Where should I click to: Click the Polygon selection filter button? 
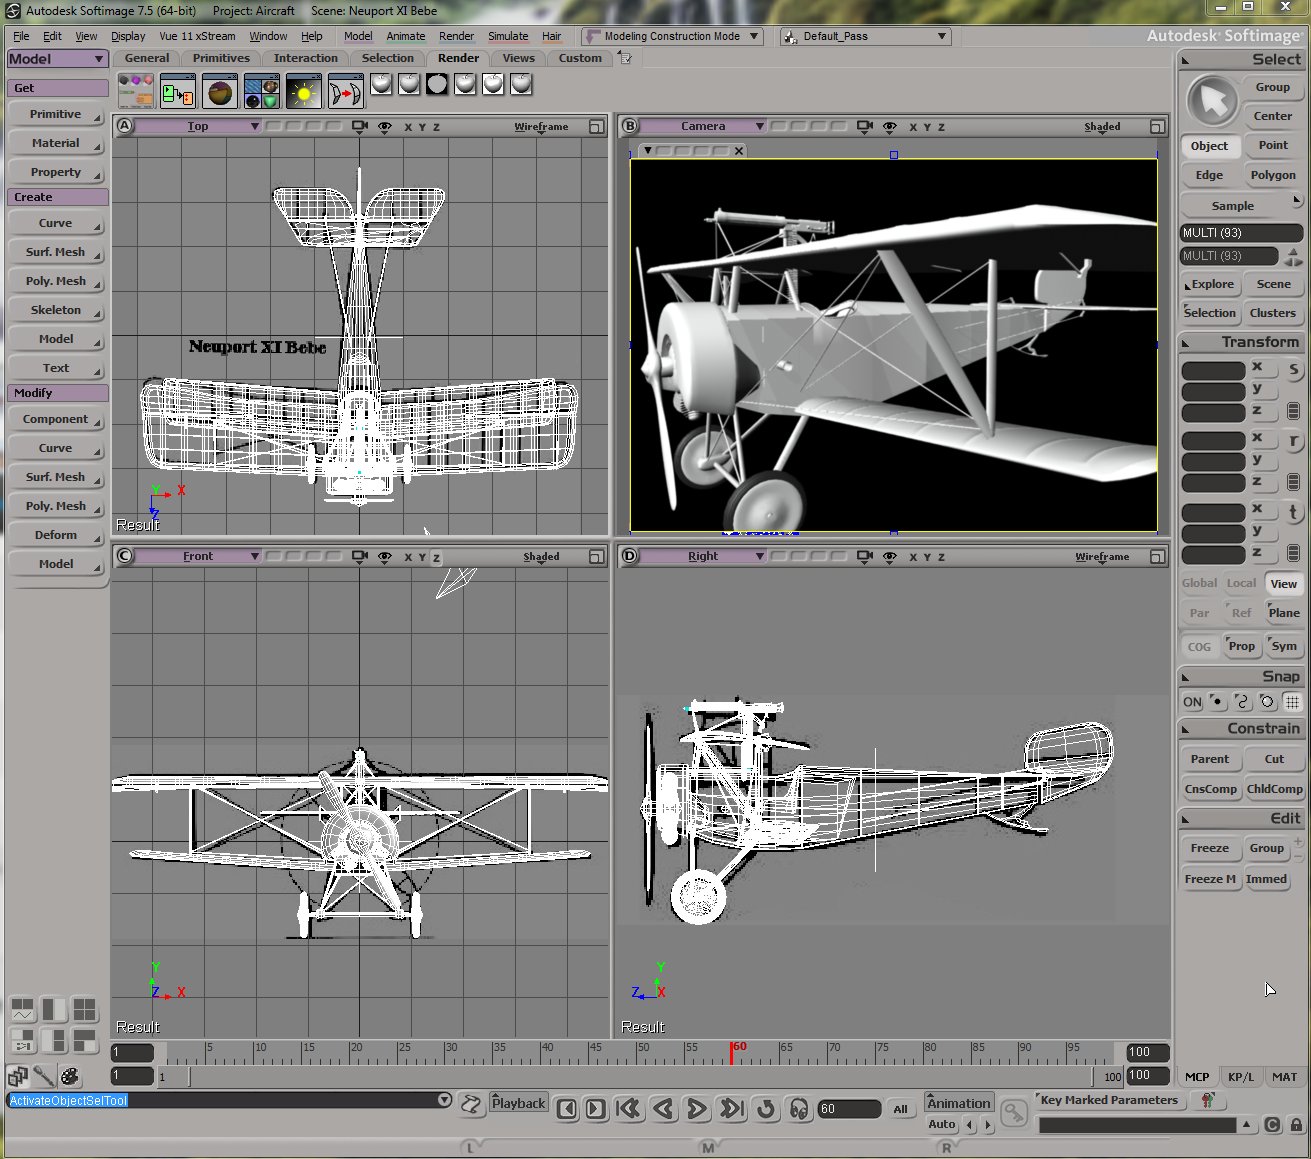[1272, 175]
